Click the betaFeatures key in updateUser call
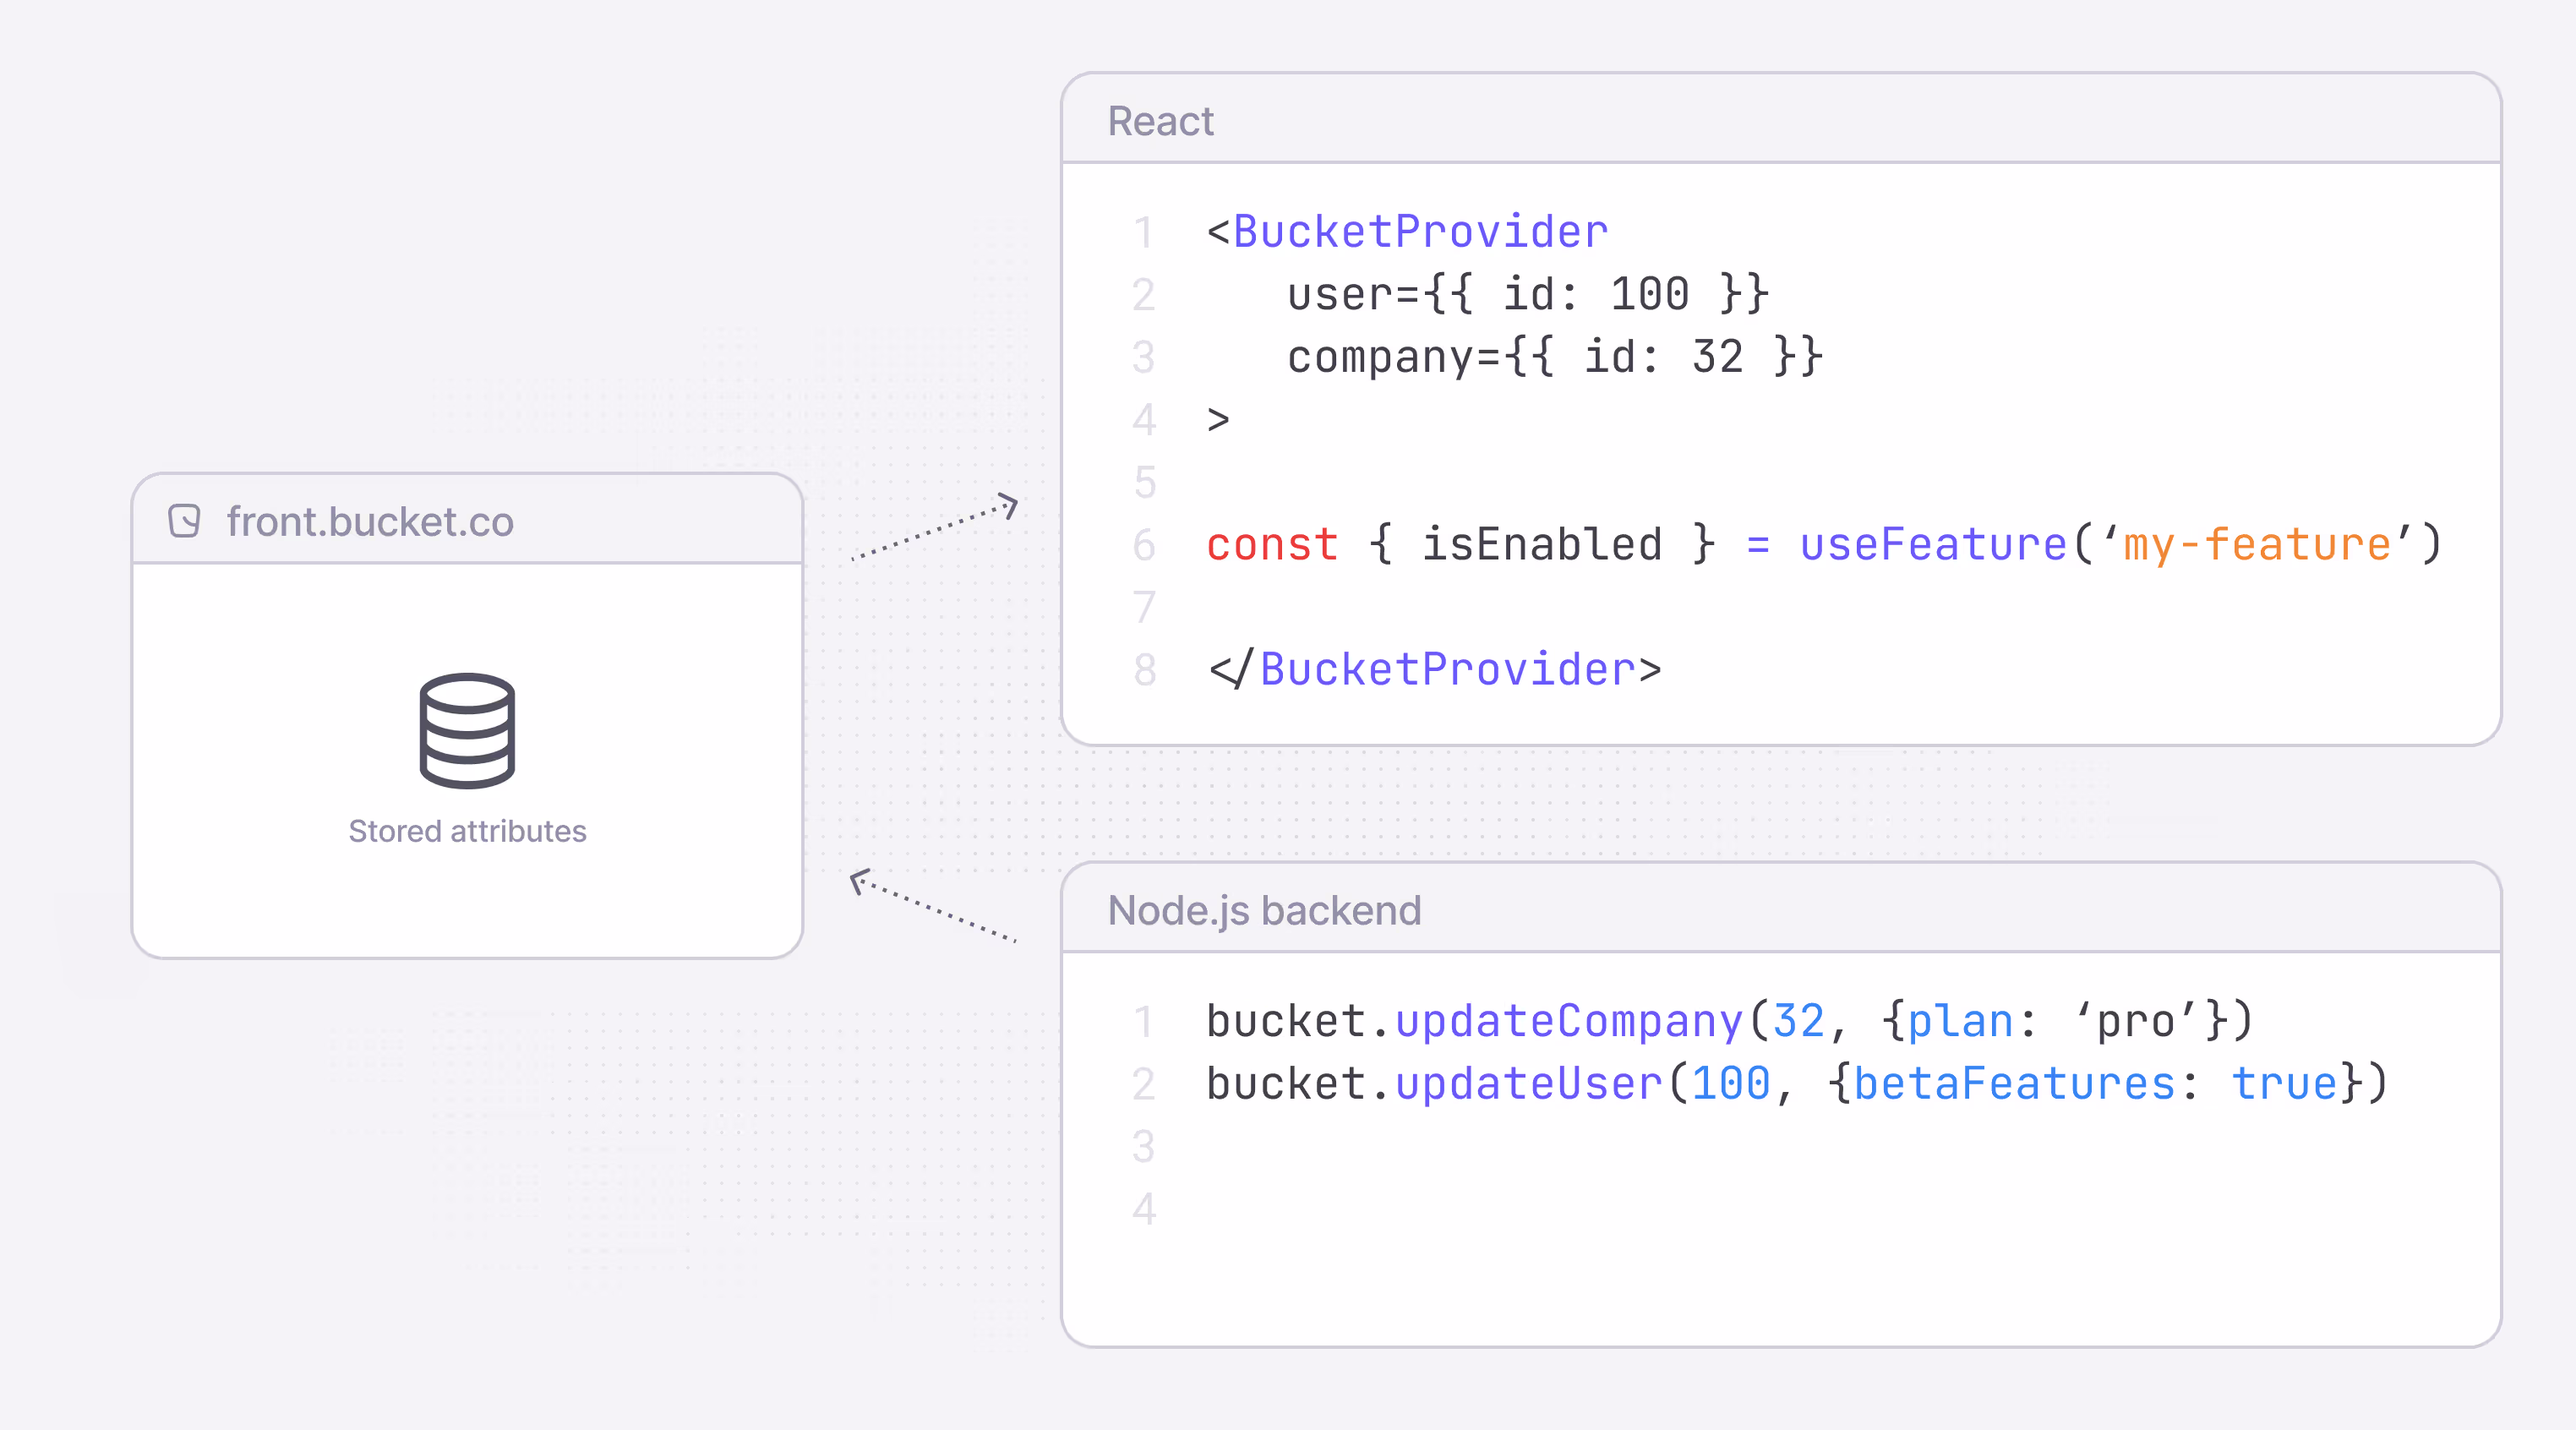This screenshot has width=2576, height=1430. [2014, 1084]
